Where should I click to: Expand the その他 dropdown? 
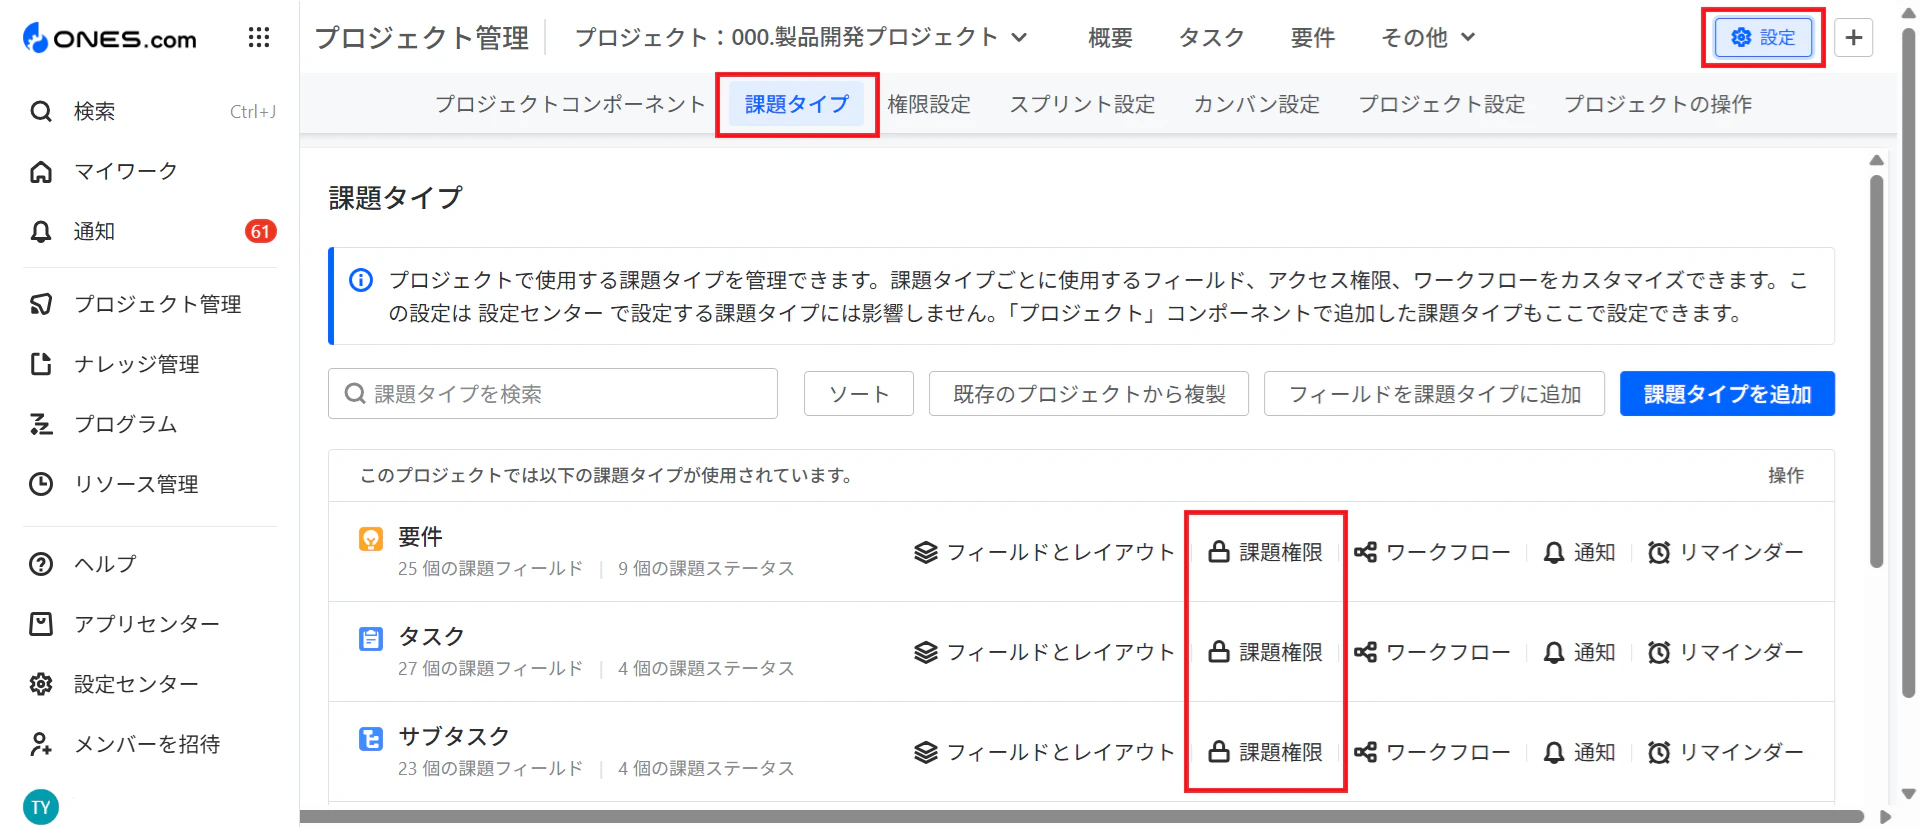pyautogui.click(x=1428, y=37)
